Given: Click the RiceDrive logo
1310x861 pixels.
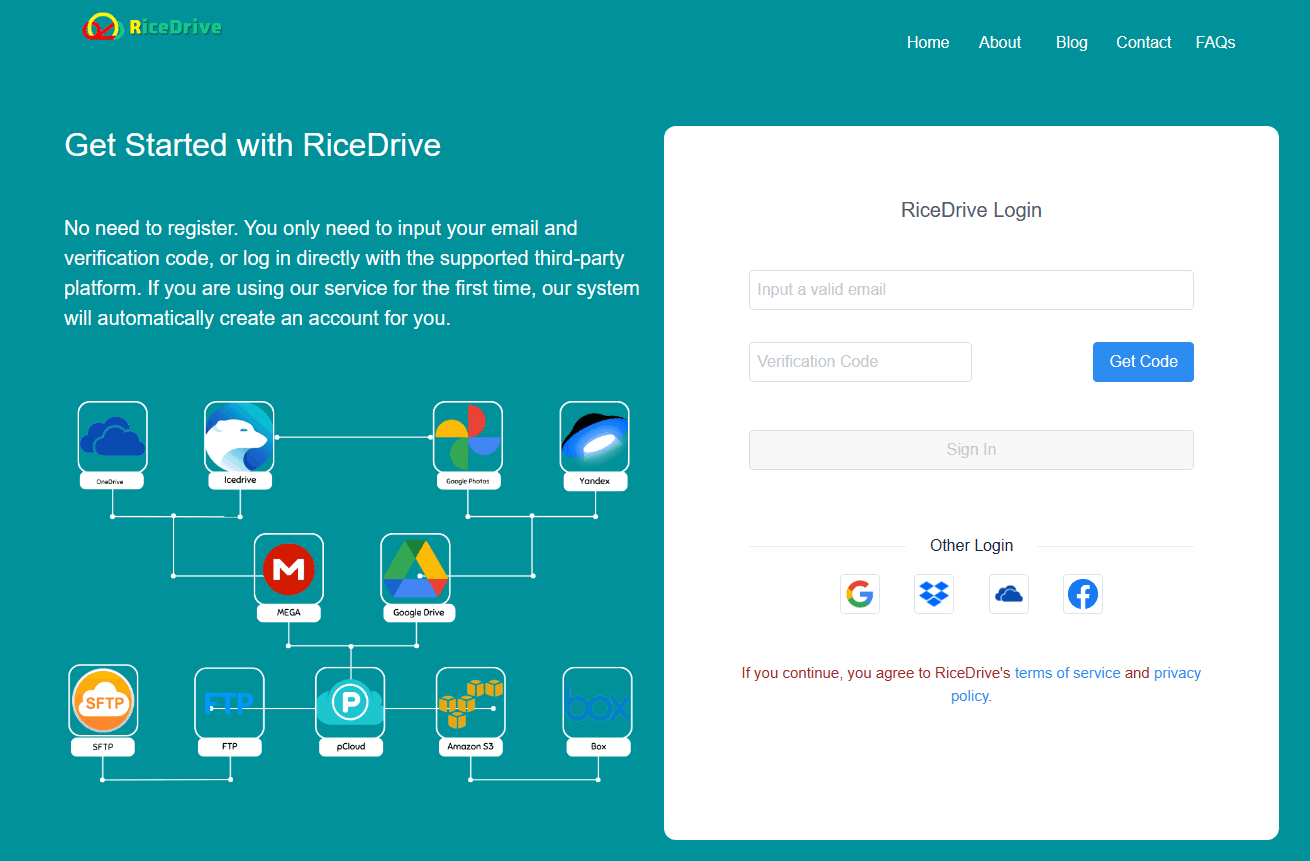Looking at the screenshot, I should click(x=152, y=27).
